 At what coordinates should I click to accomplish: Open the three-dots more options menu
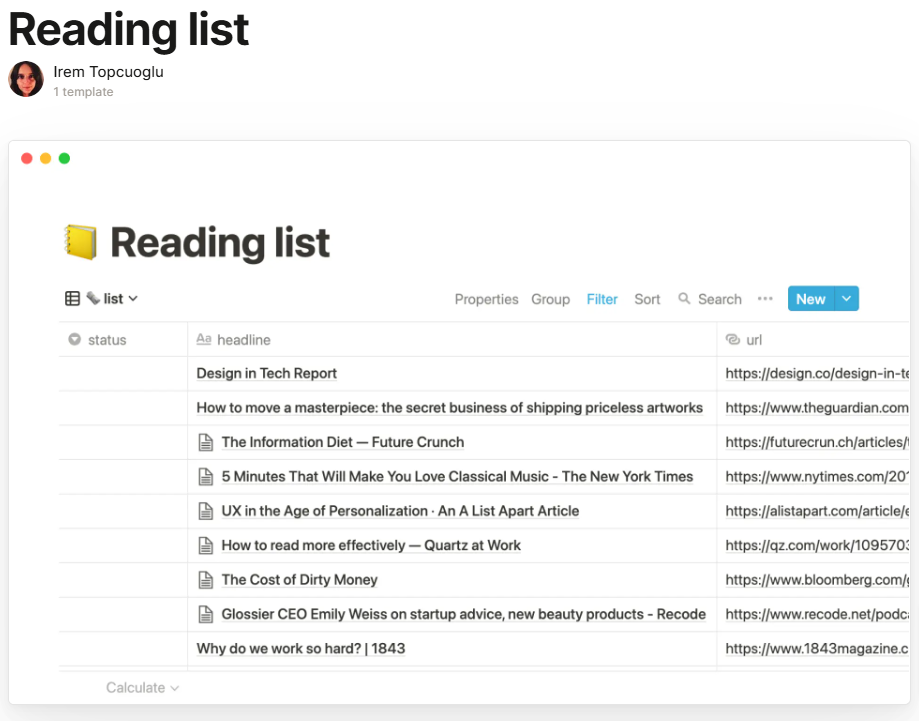coord(765,298)
